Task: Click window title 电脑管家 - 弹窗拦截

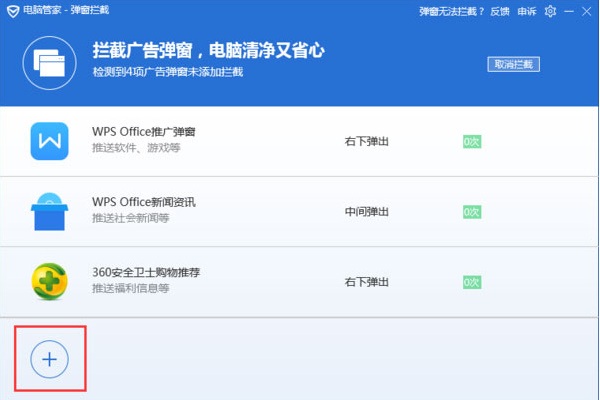Action: point(66,10)
